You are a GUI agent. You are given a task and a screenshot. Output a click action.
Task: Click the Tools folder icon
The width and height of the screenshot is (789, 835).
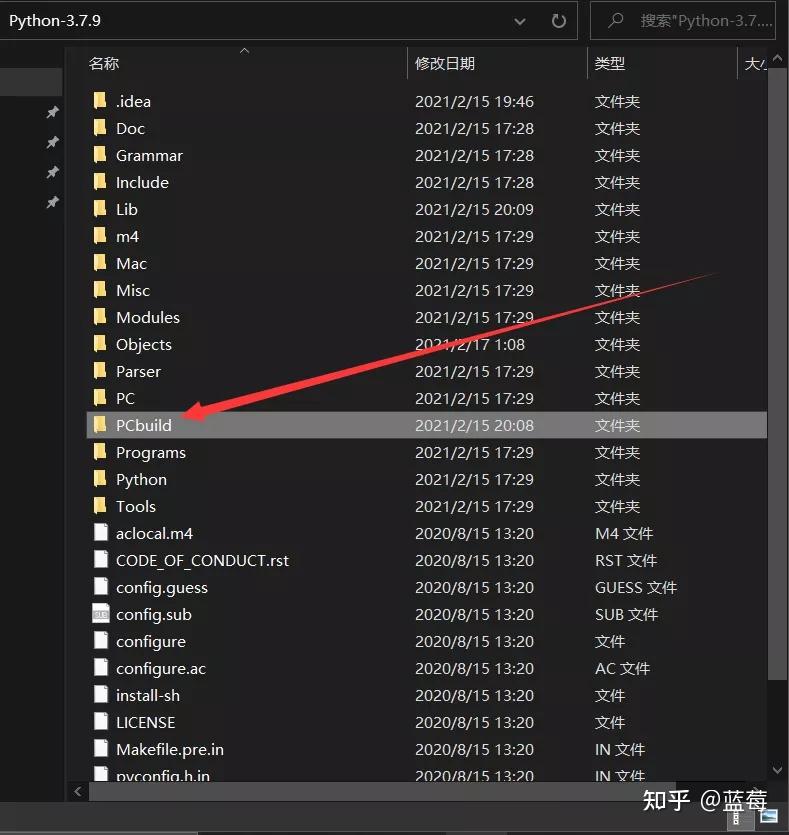(100, 506)
